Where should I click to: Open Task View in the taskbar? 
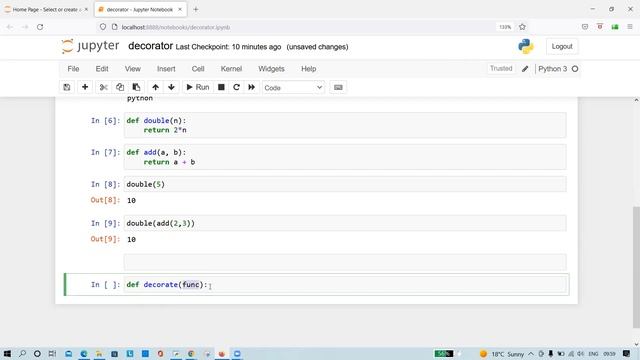52,353
